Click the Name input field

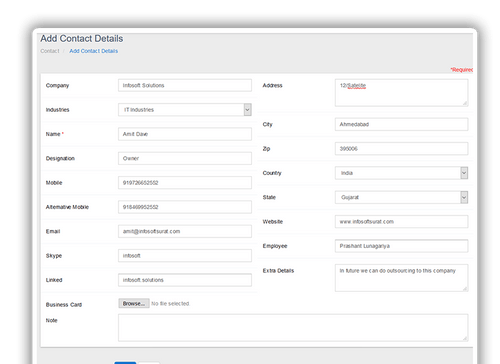(x=185, y=134)
